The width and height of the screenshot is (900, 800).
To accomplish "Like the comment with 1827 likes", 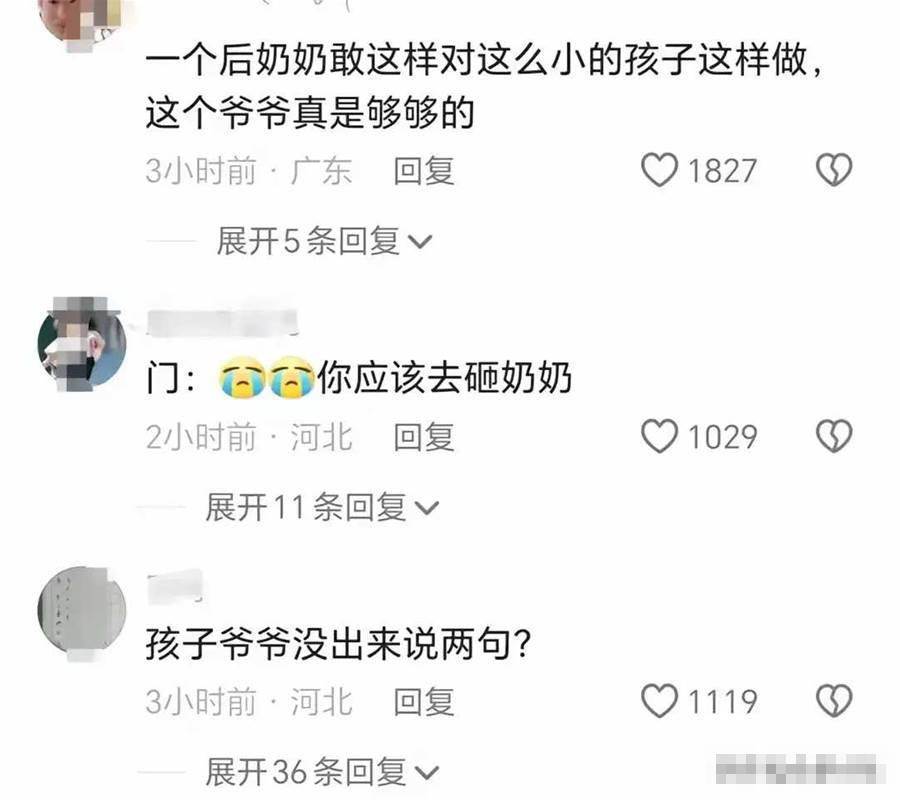I will [659, 170].
